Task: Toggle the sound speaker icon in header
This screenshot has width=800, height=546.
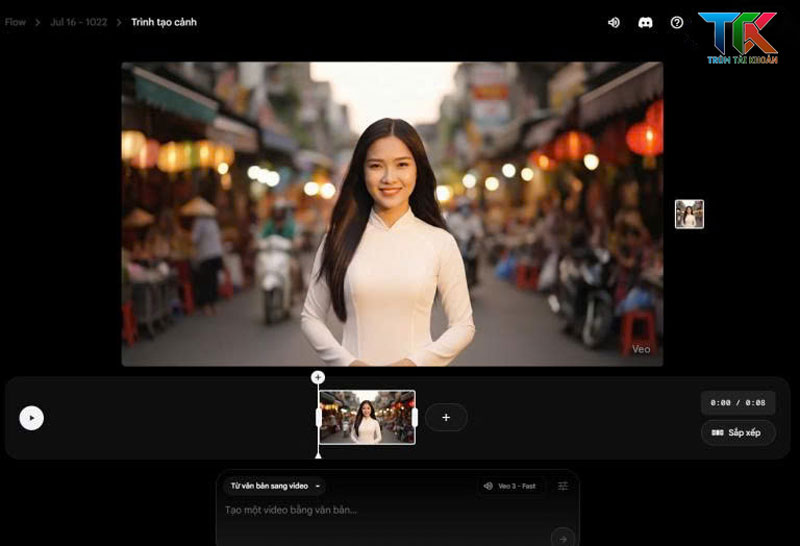Action: [614, 22]
